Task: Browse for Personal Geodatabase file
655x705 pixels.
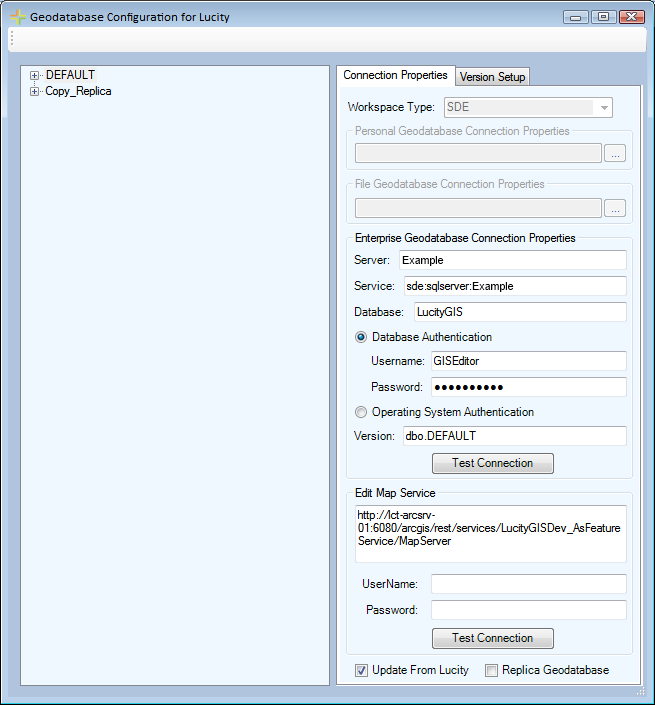Action: (615, 153)
